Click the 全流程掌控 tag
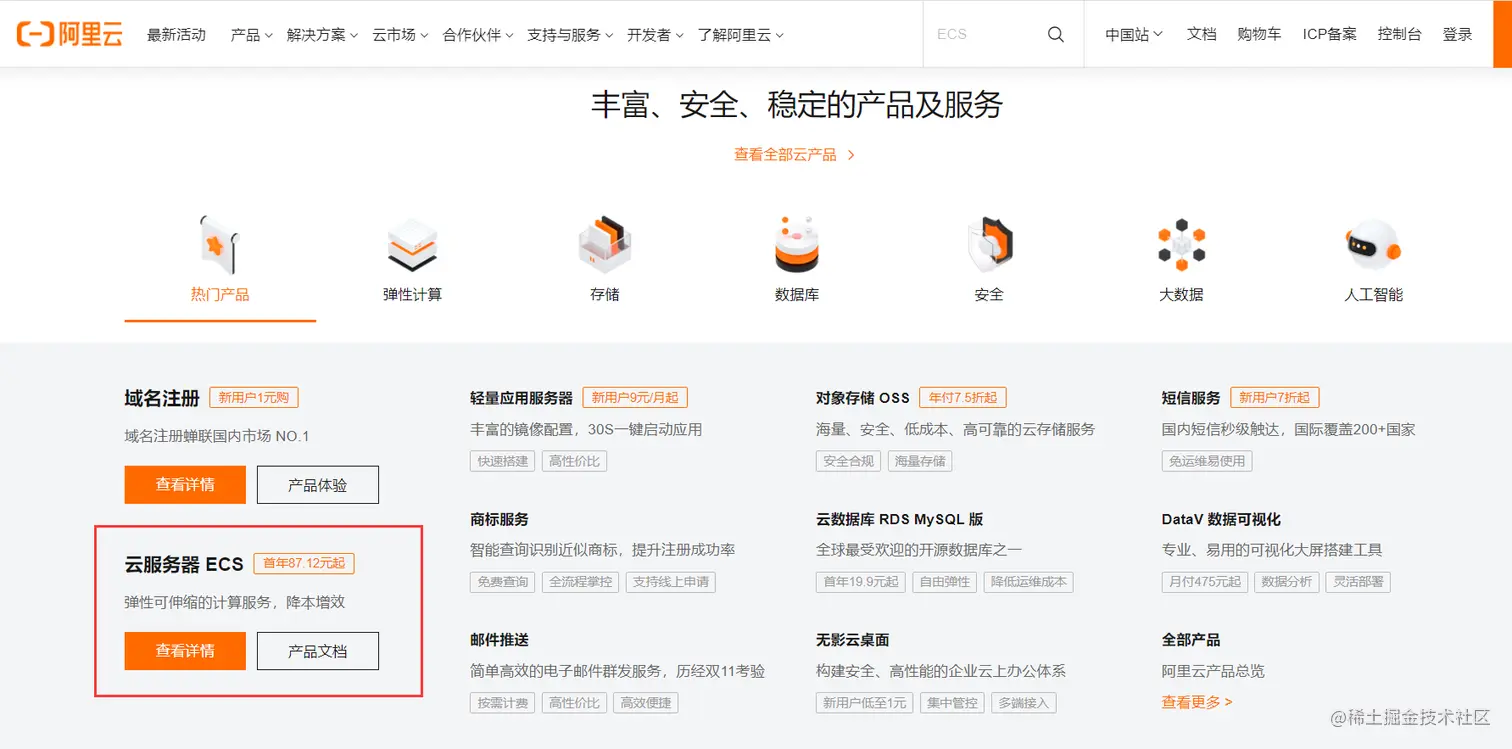This screenshot has height=749, width=1512. point(580,582)
